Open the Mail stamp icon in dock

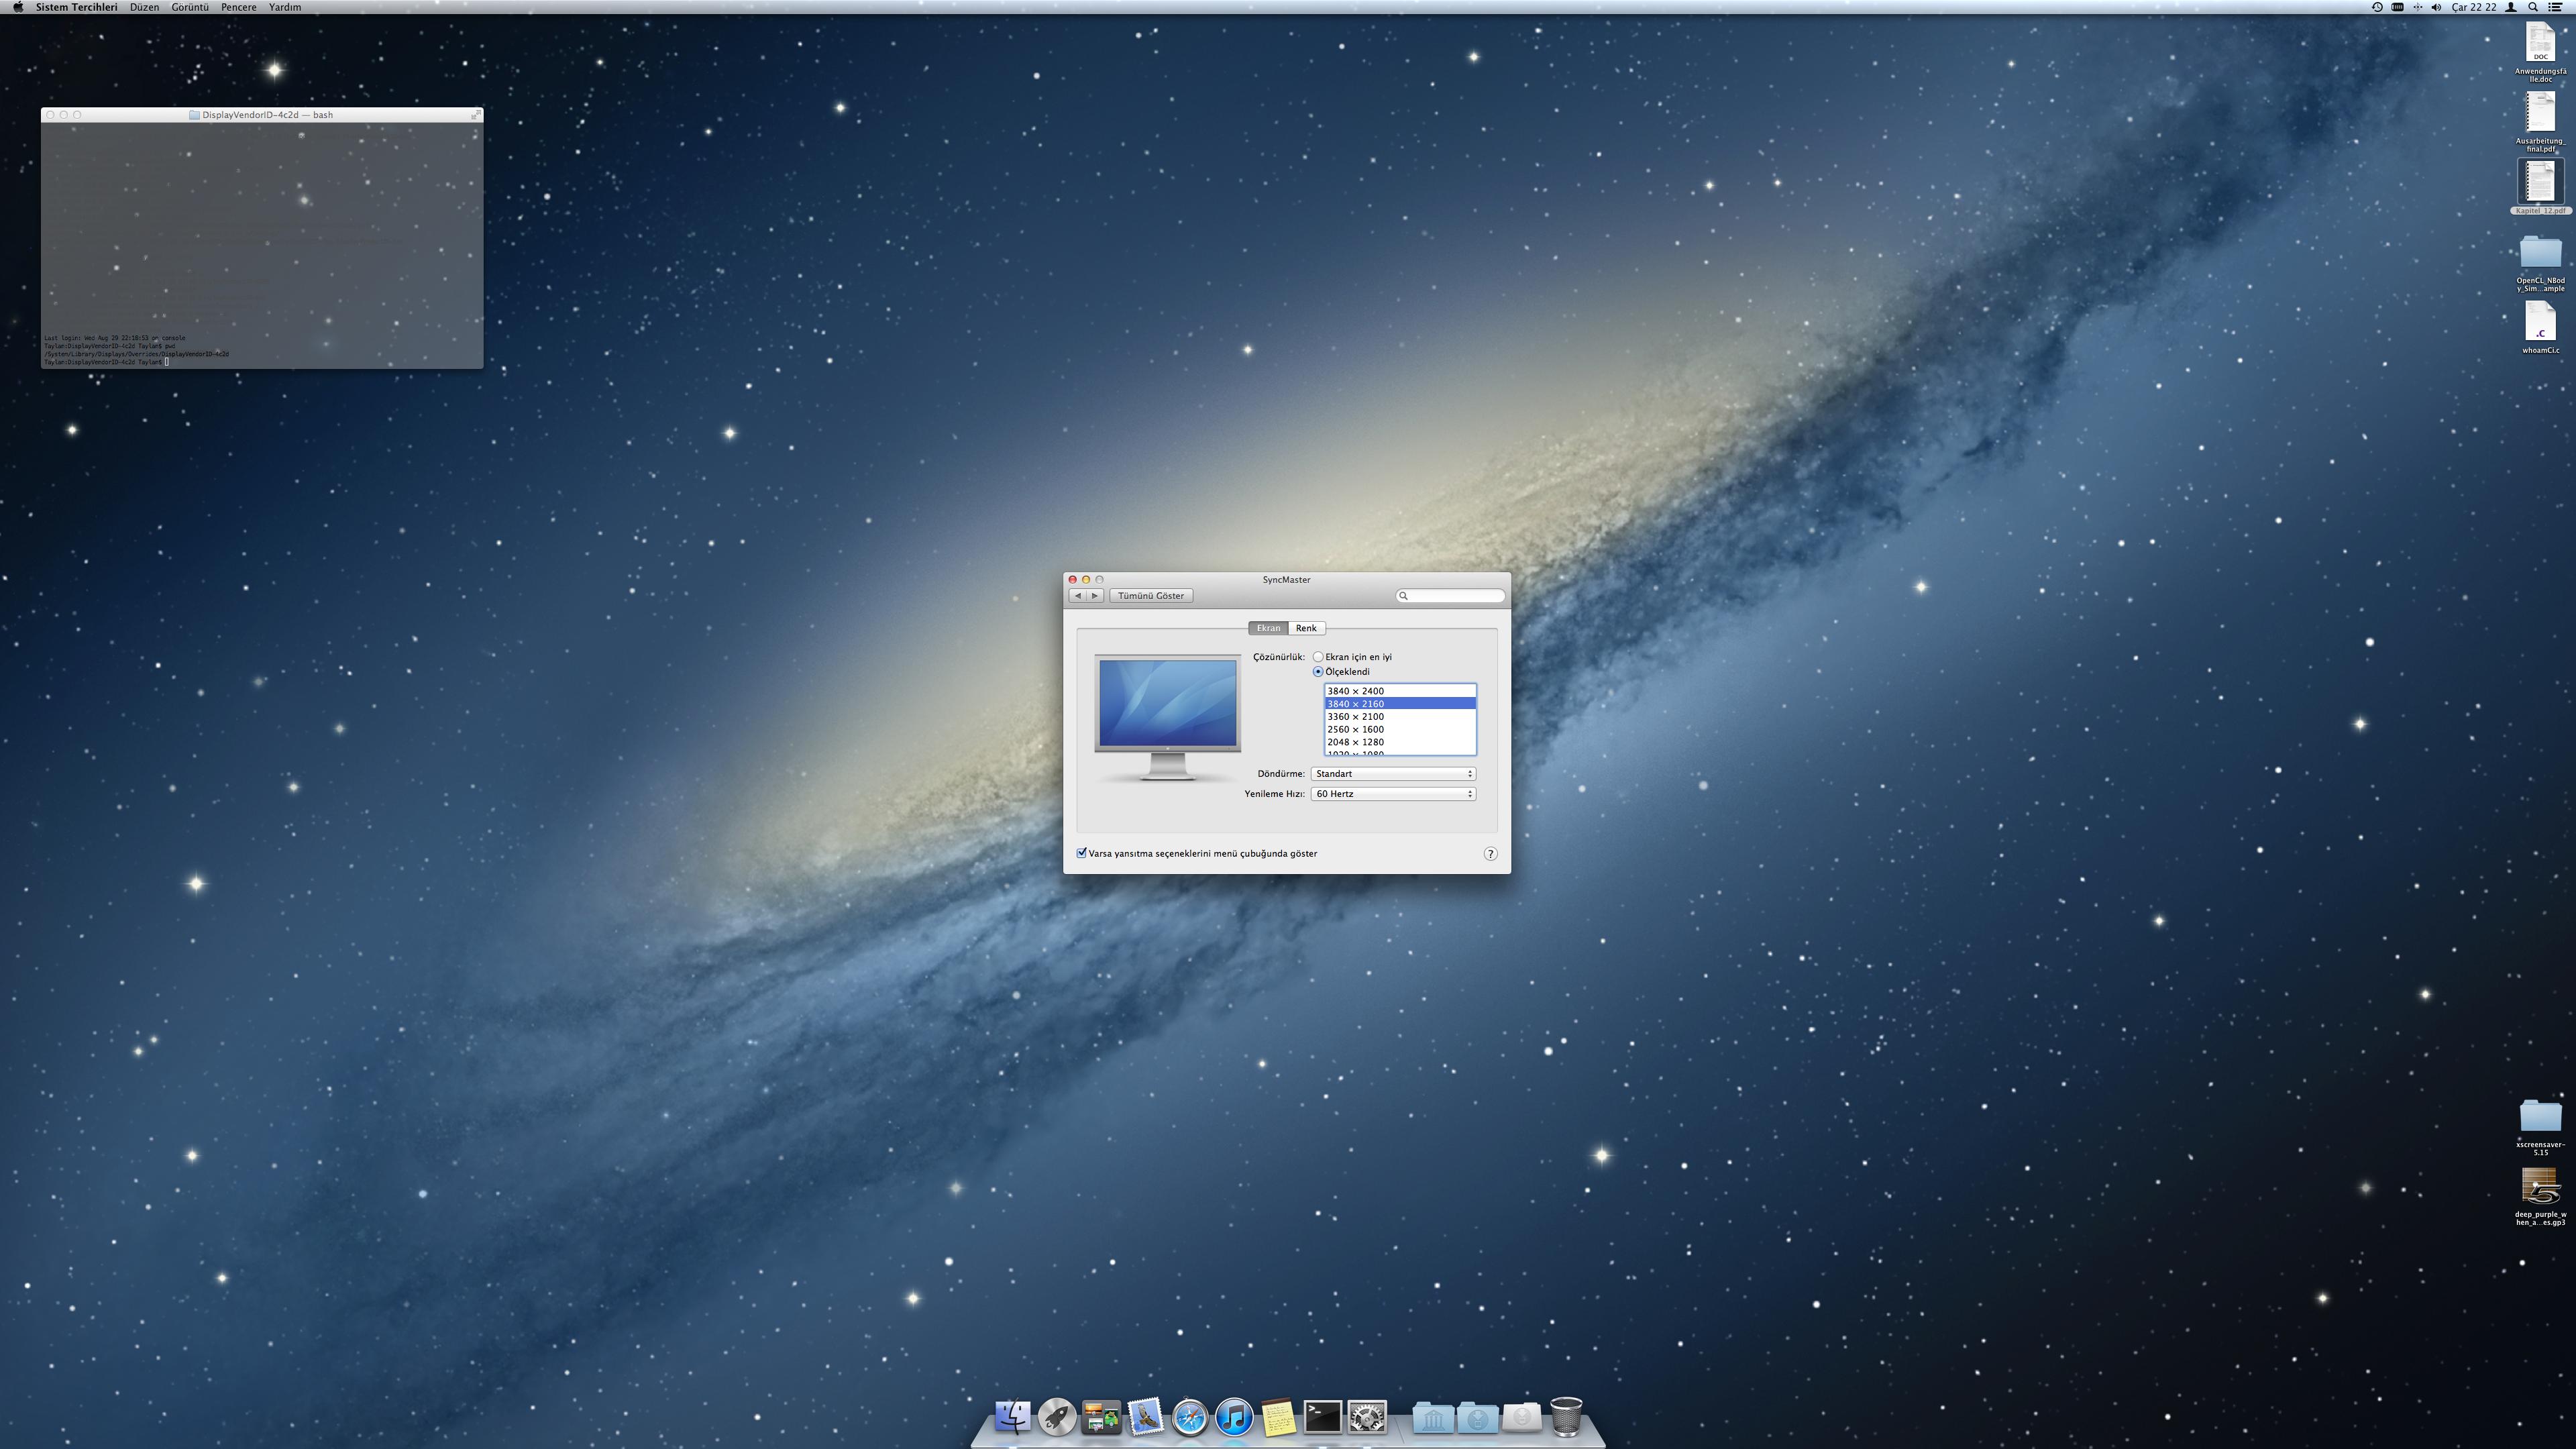pyautogui.click(x=1145, y=1417)
